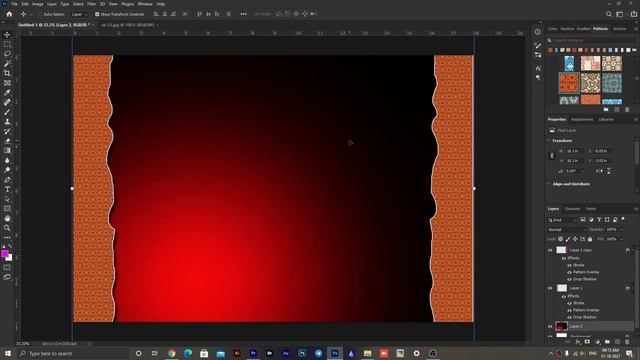Create new adjustment layer icon in Layers panel
This screenshot has height=360, width=640.
tap(597, 342)
